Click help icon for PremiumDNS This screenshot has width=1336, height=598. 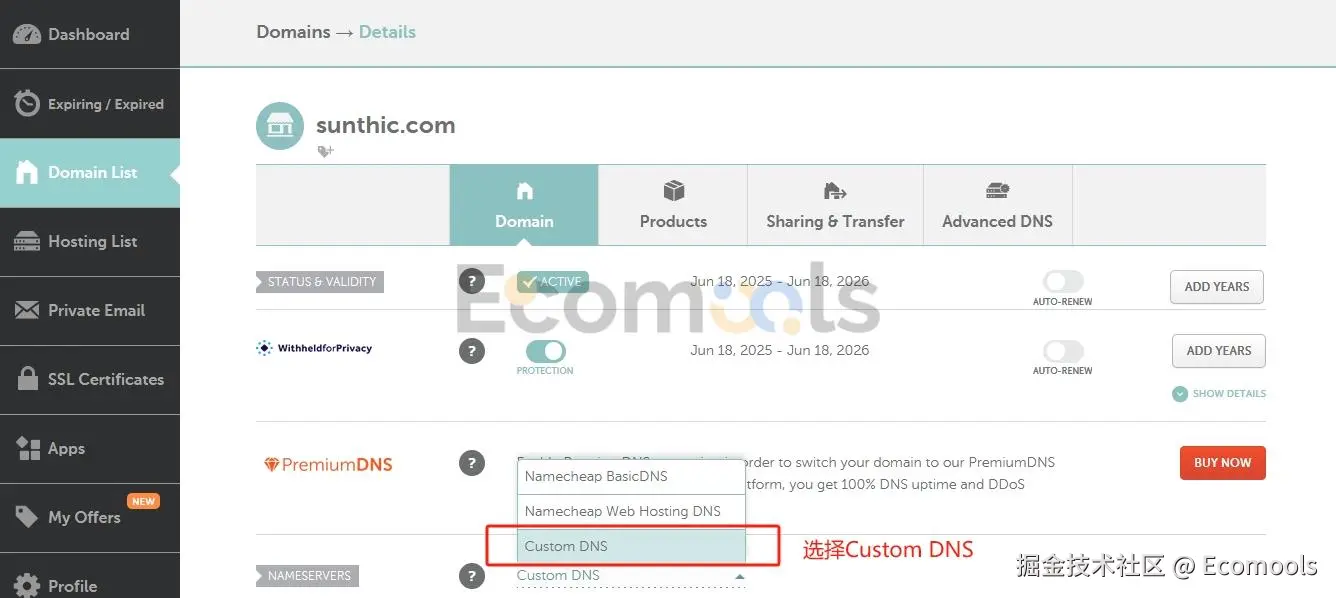(471, 463)
